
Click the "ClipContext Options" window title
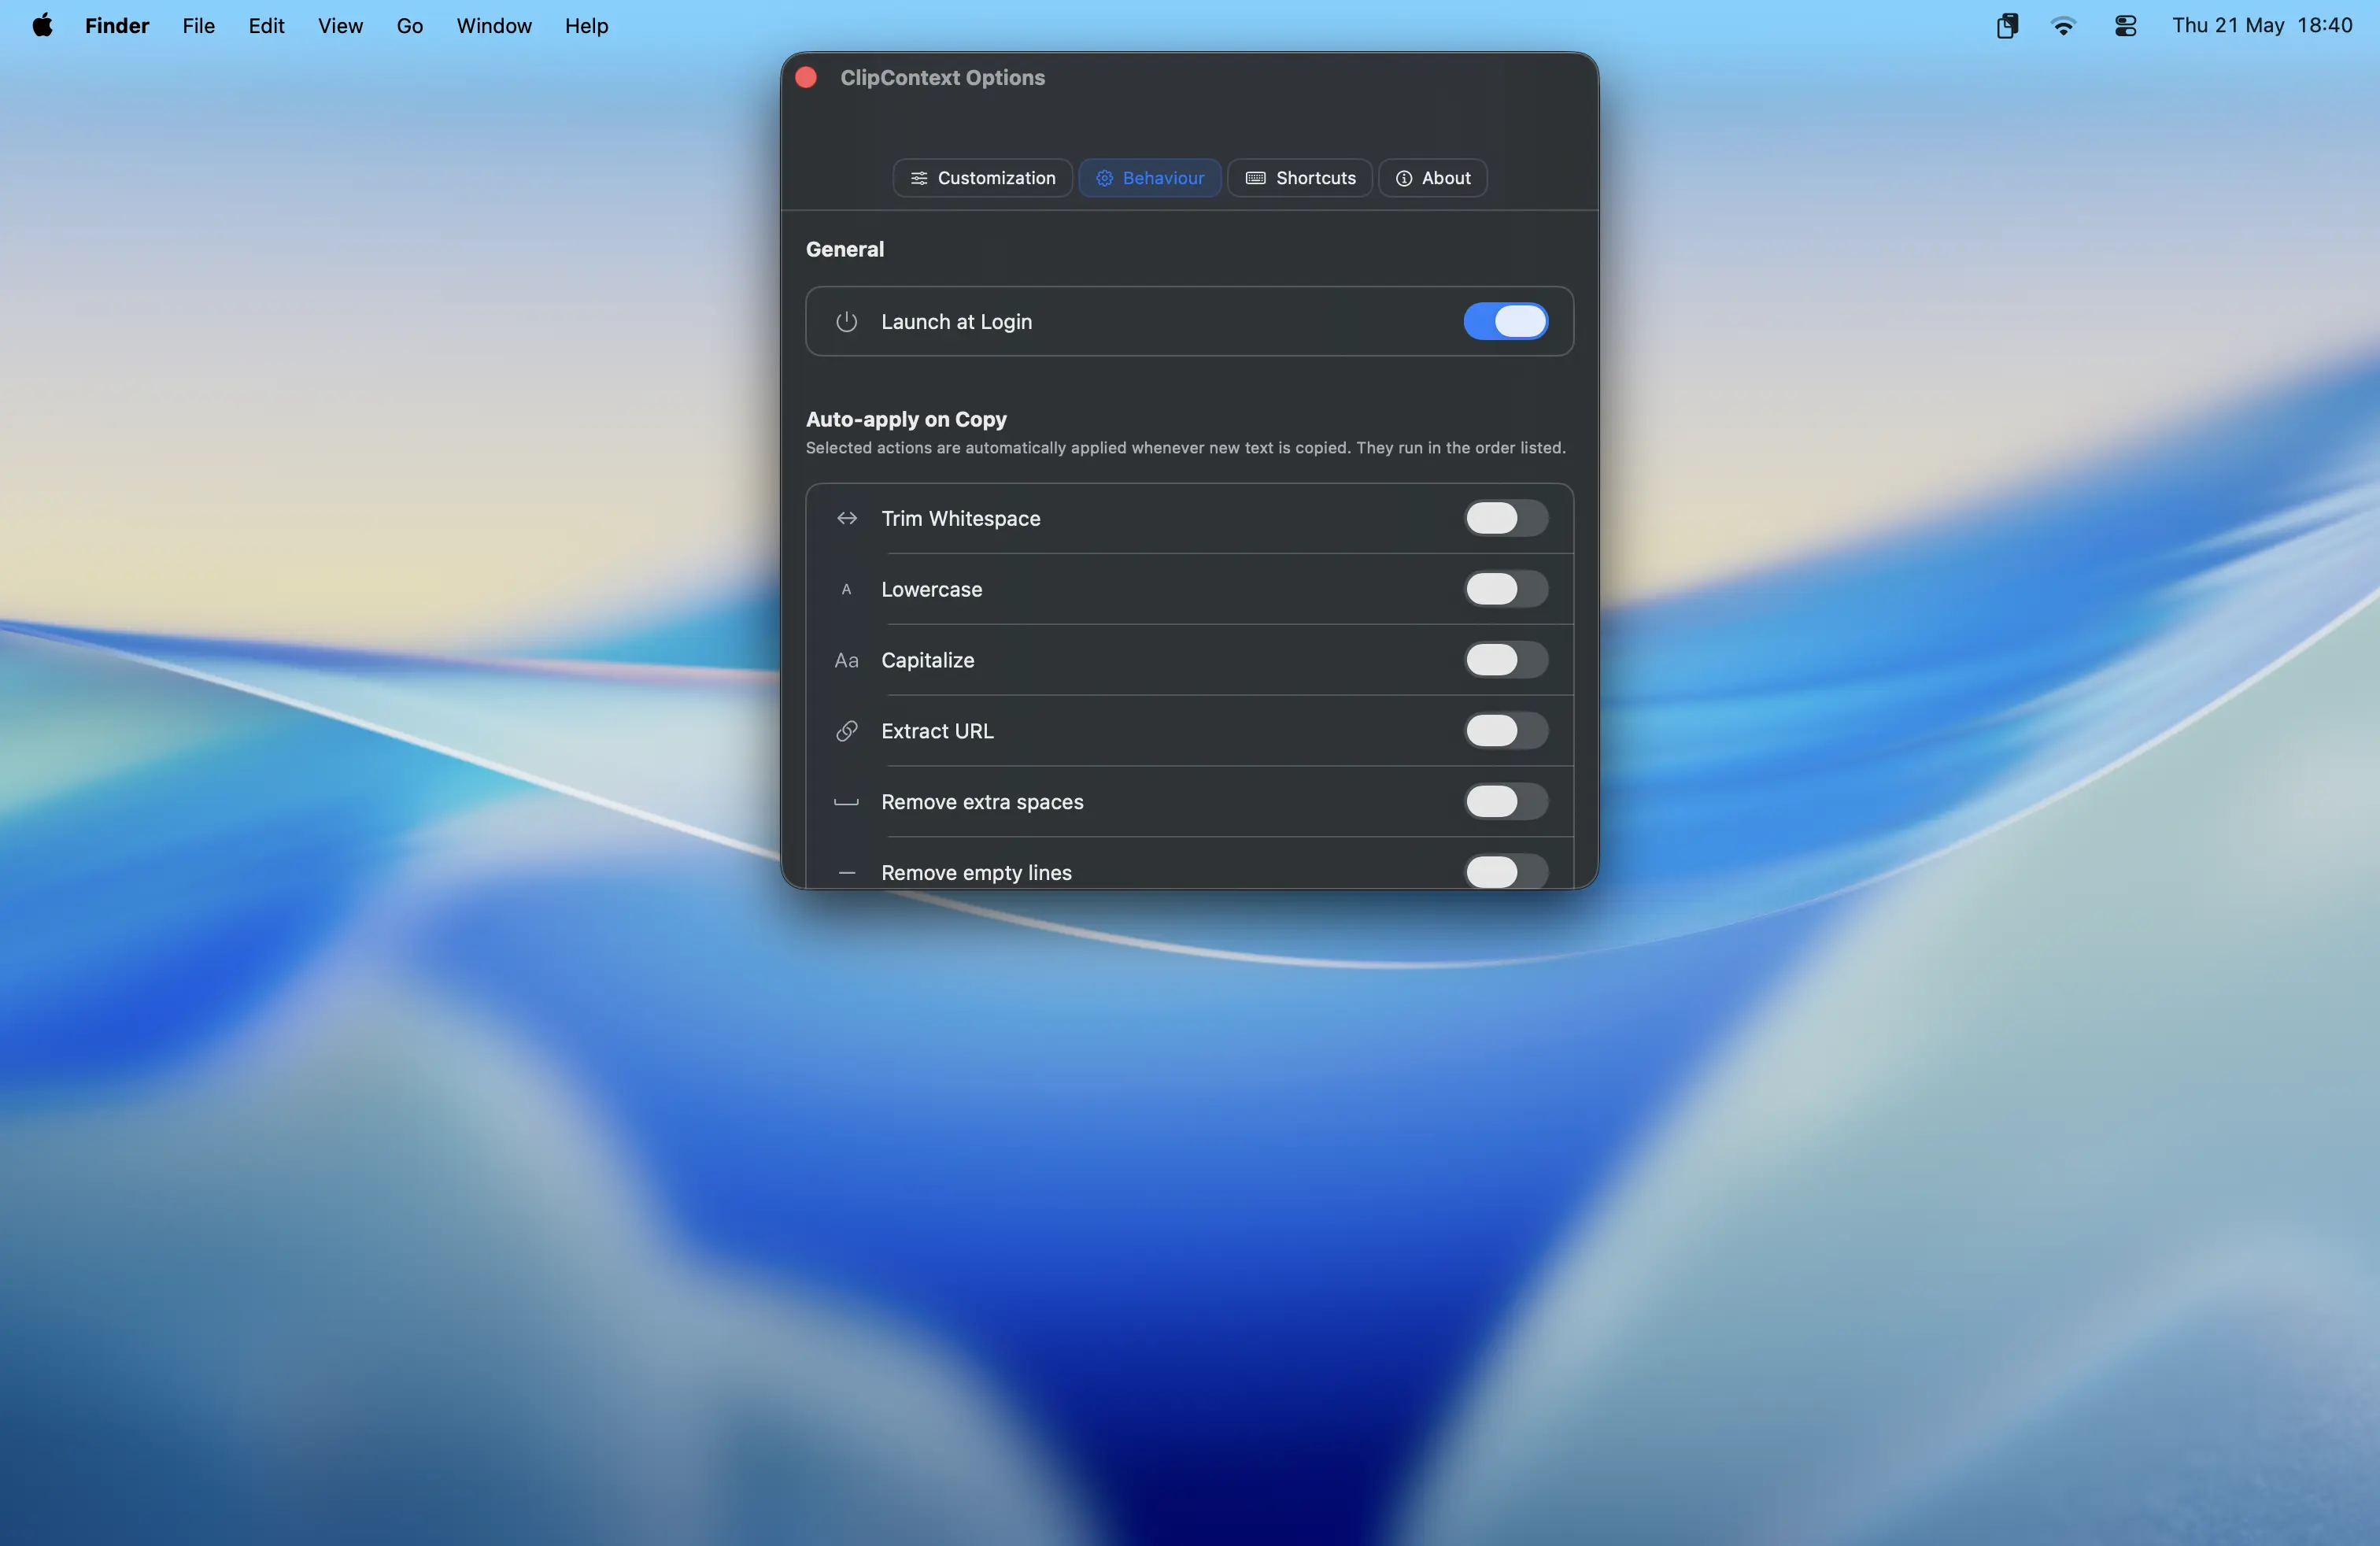pyautogui.click(x=942, y=78)
